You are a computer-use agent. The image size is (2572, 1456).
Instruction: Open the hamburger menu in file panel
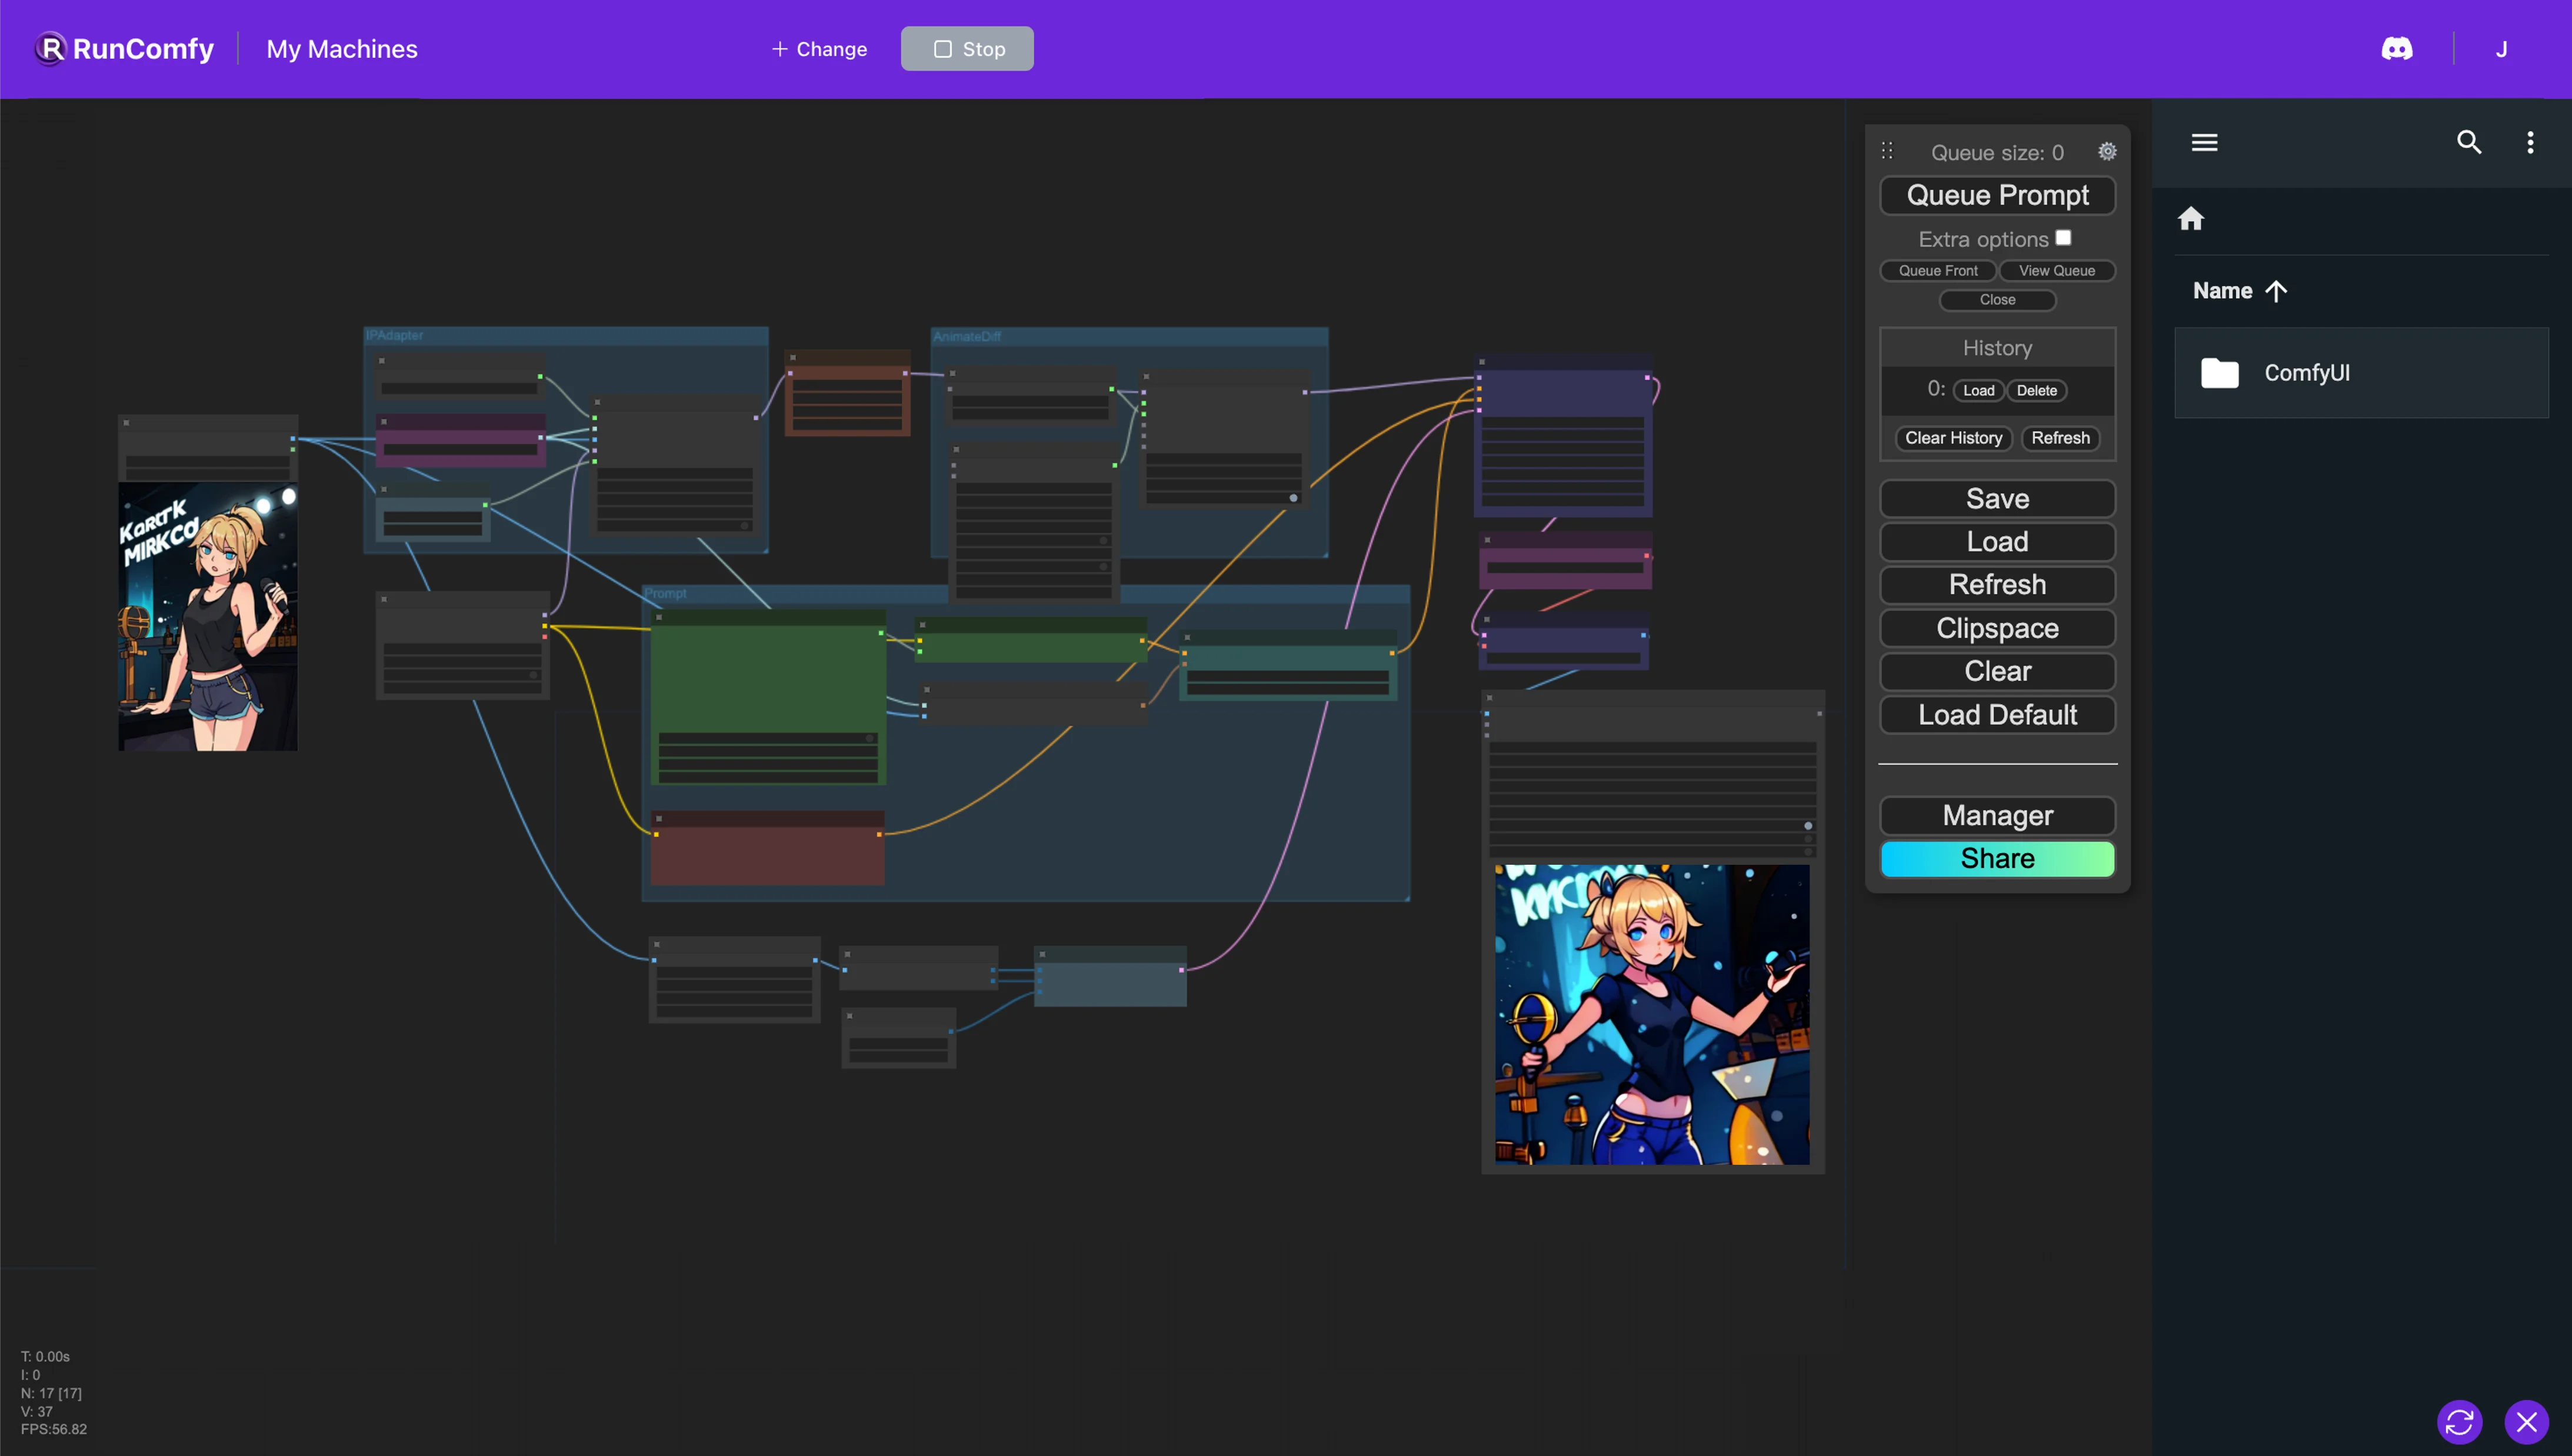point(2204,142)
